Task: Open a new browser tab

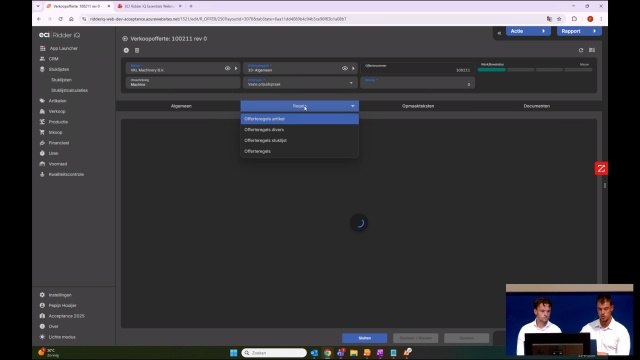Action: pos(191,6)
